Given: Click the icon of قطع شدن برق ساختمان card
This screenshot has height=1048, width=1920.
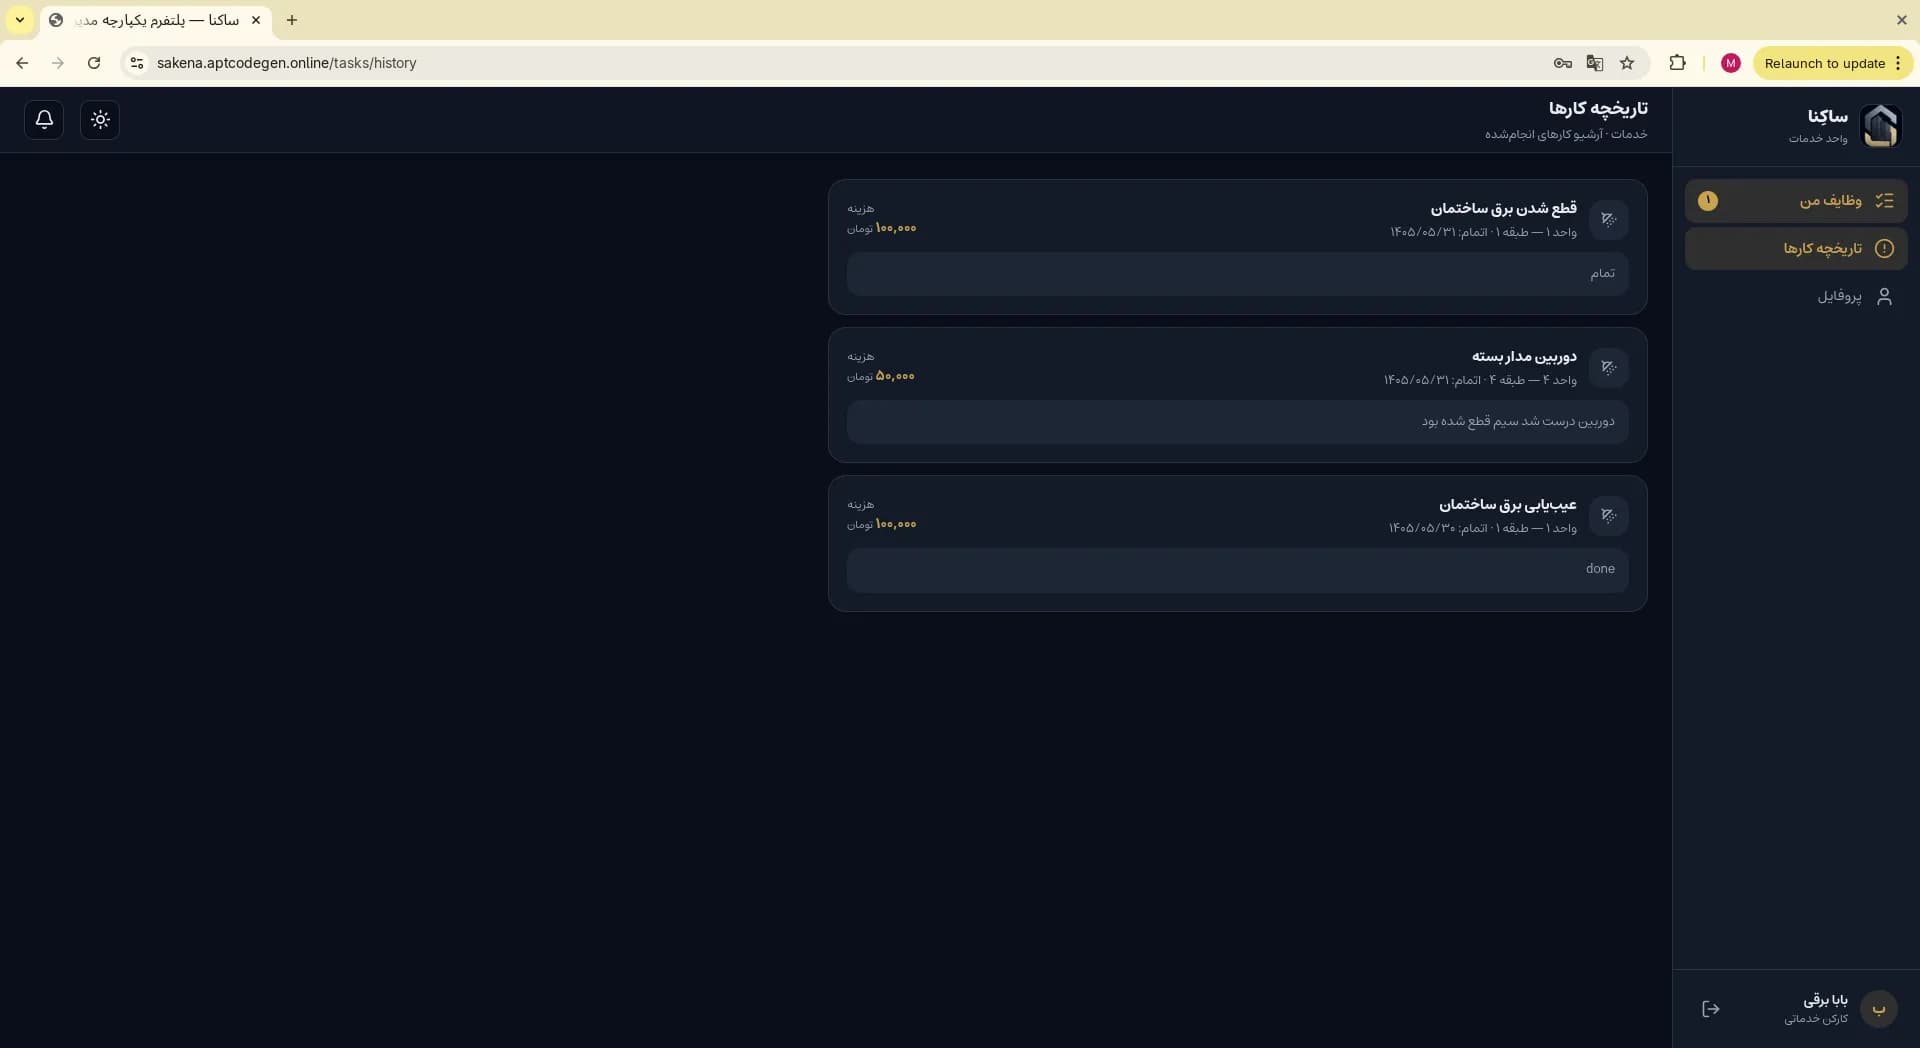Looking at the screenshot, I should coord(1609,220).
